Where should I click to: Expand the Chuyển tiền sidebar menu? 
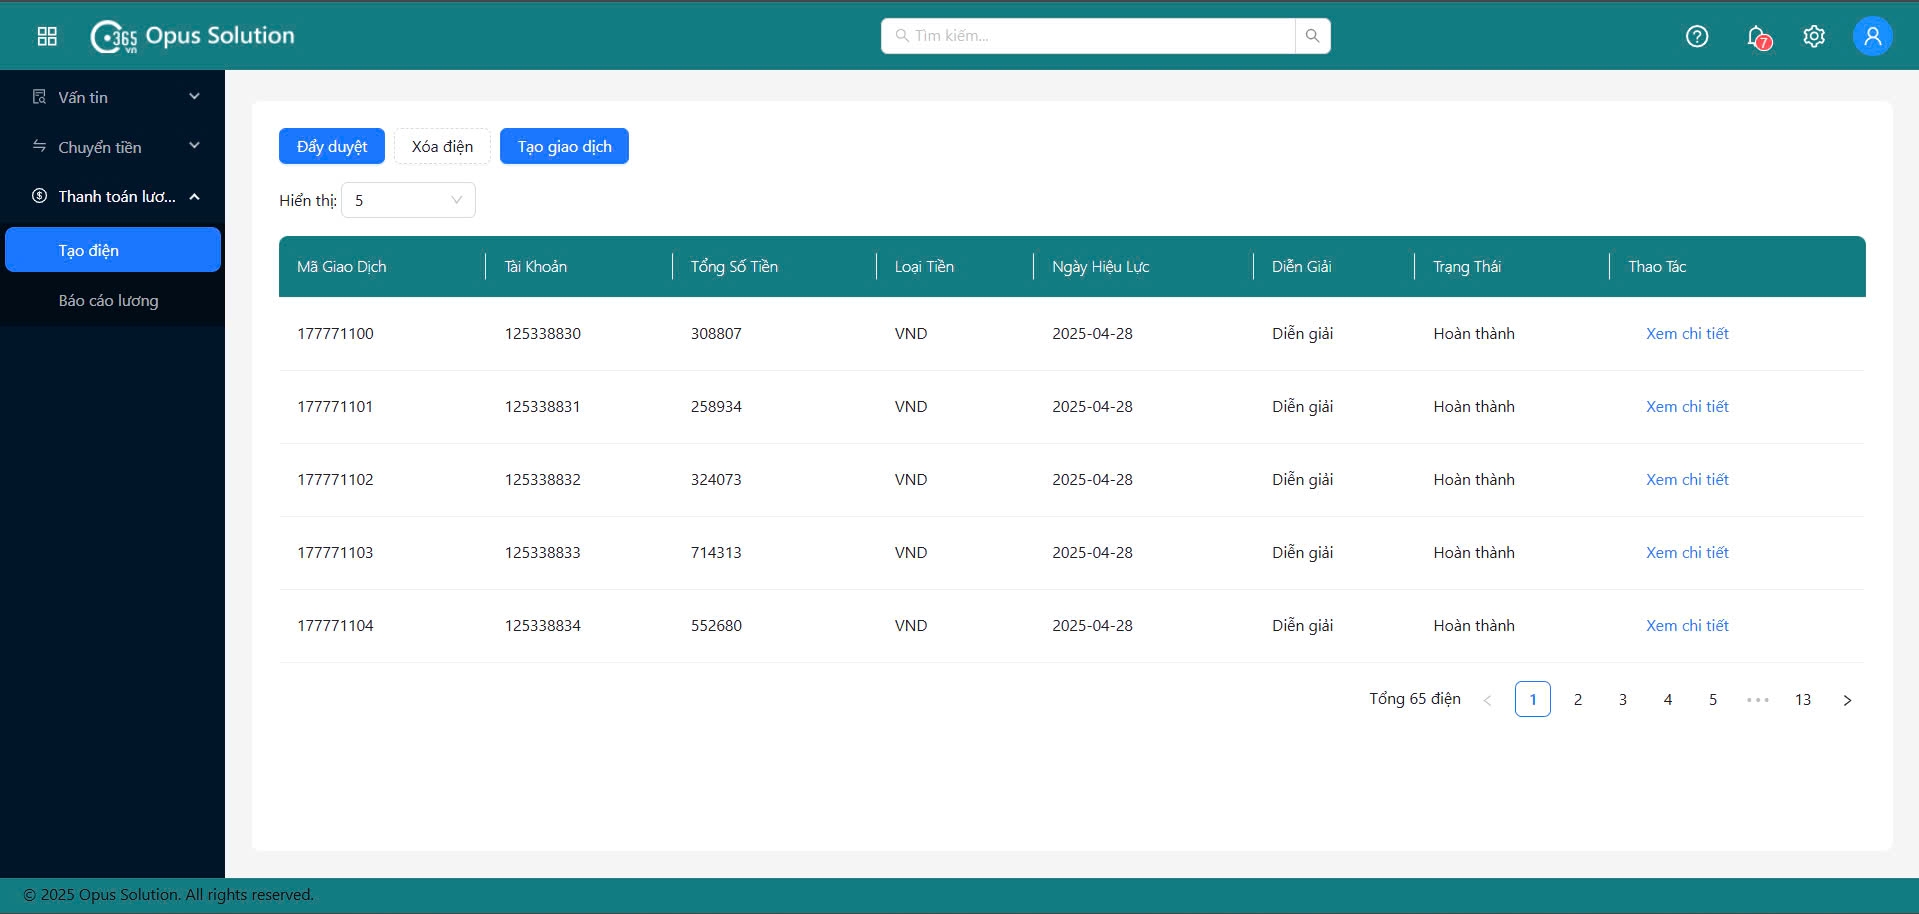112,147
